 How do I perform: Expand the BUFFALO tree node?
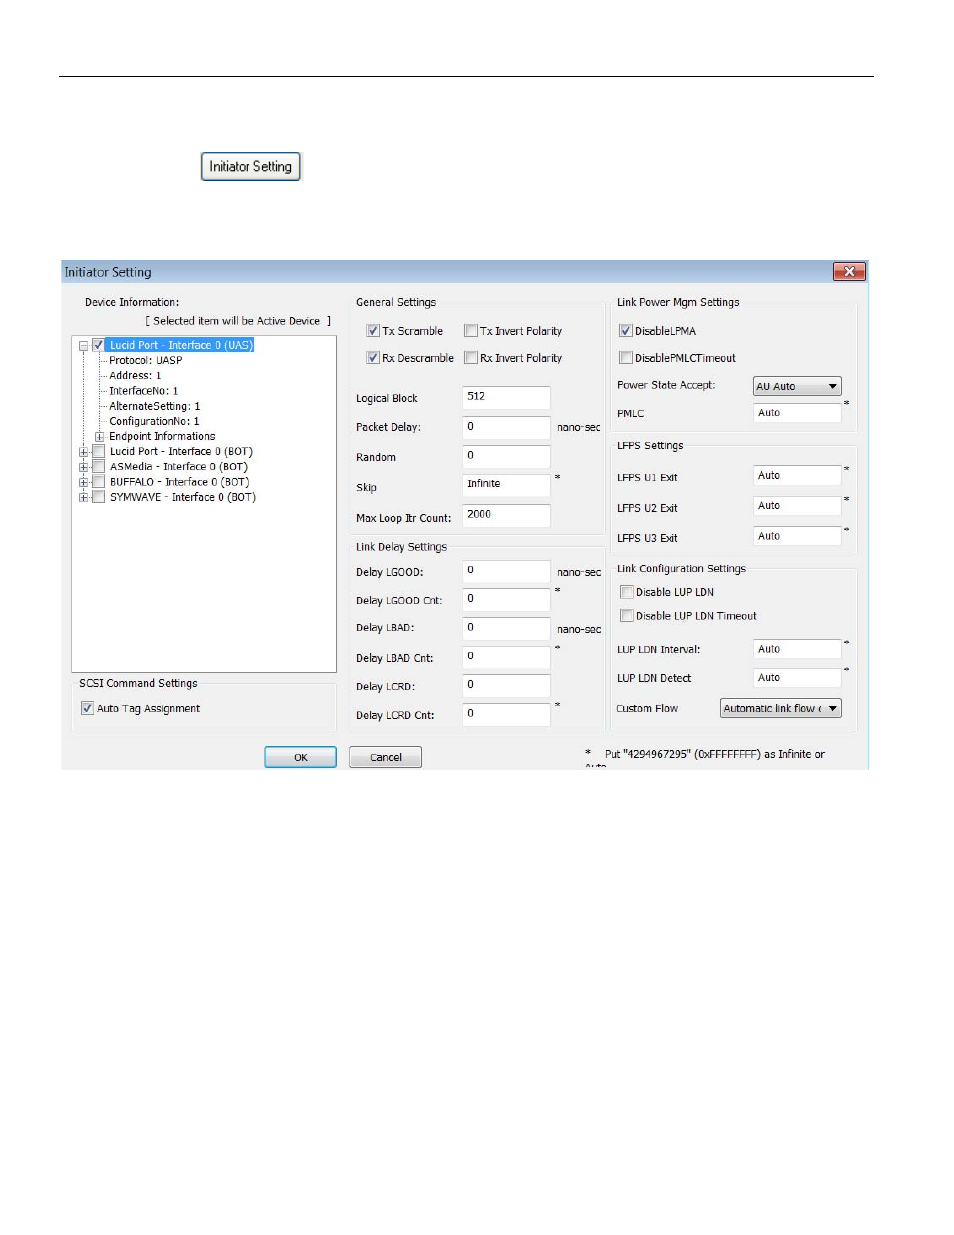tap(84, 482)
